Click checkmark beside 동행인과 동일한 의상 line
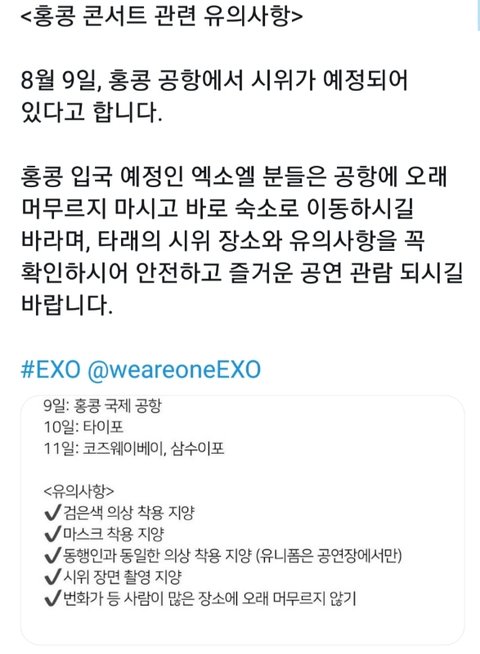This screenshot has width=480, height=654. click(53, 556)
